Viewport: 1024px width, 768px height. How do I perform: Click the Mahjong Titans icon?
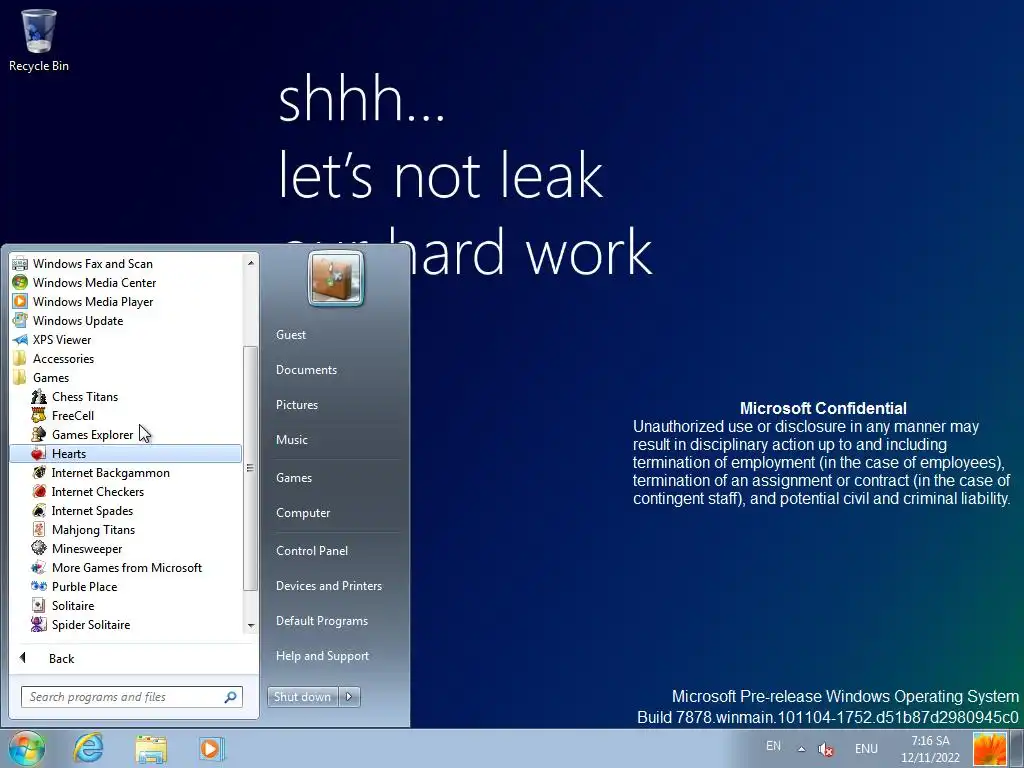[39, 529]
